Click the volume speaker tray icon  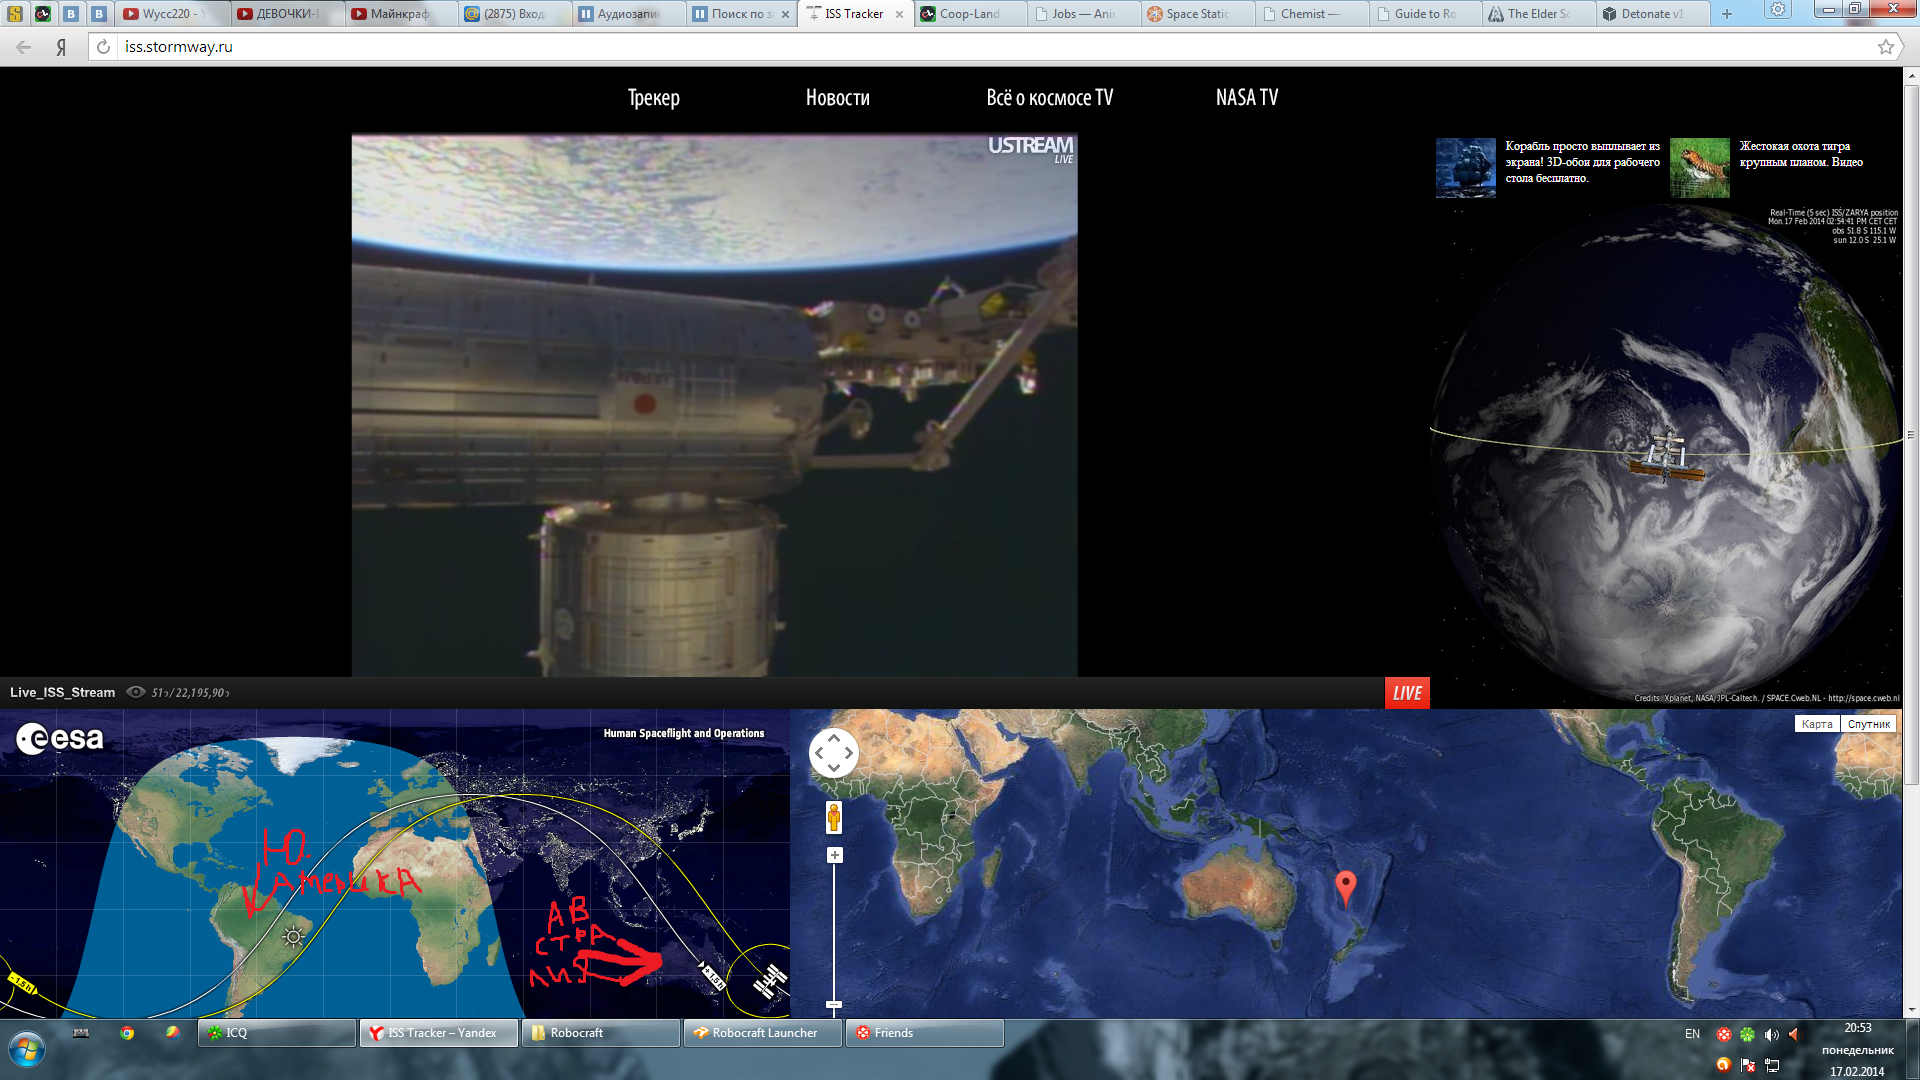coord(1771,1035)
